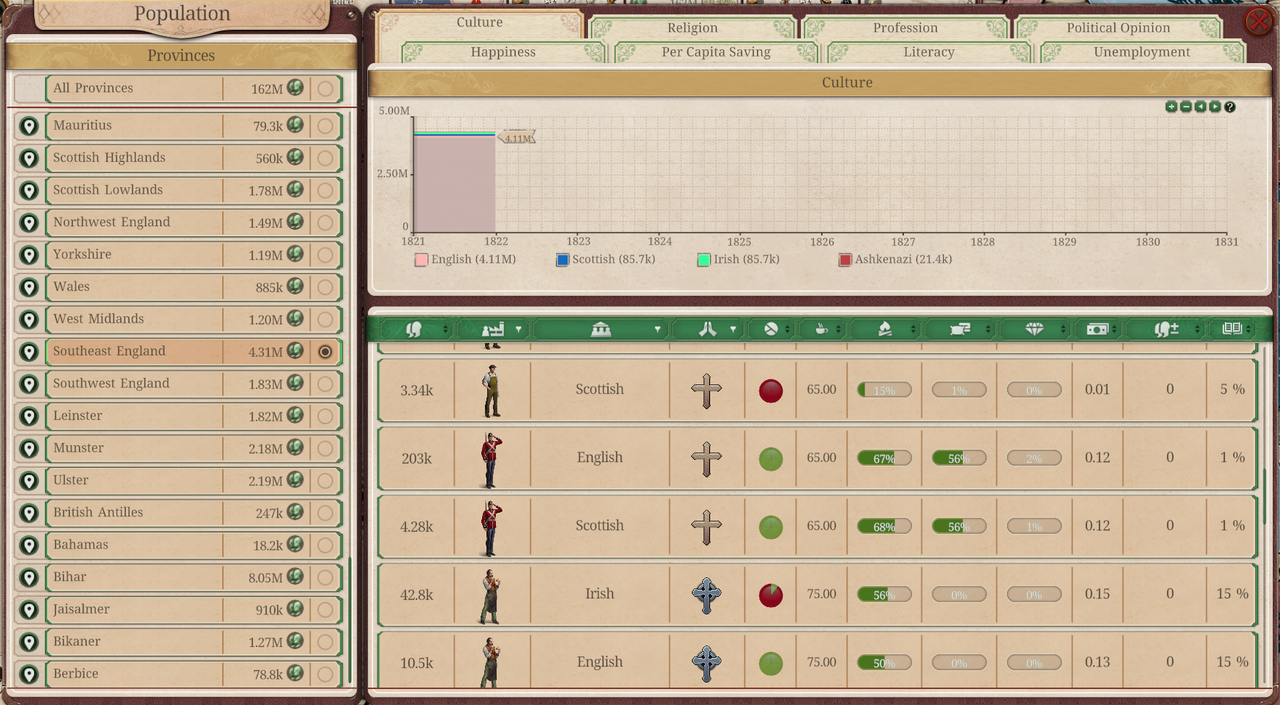Zoom out the chart with minus icon
The image size is (1280, 705).
click(x=1186, y=107)
